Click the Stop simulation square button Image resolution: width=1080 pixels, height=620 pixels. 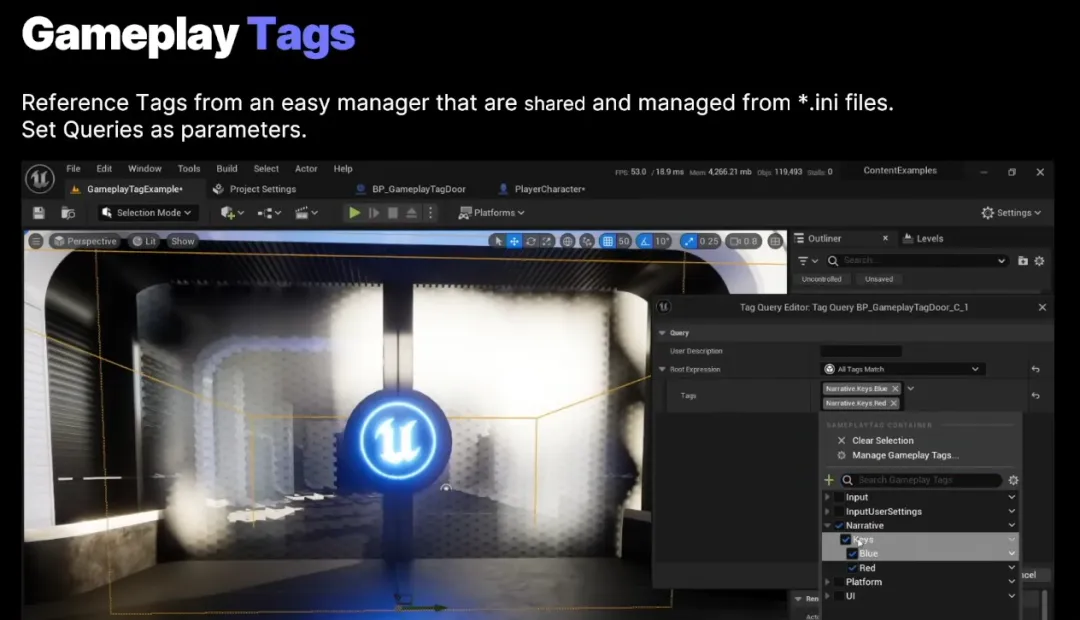point(393,213)
